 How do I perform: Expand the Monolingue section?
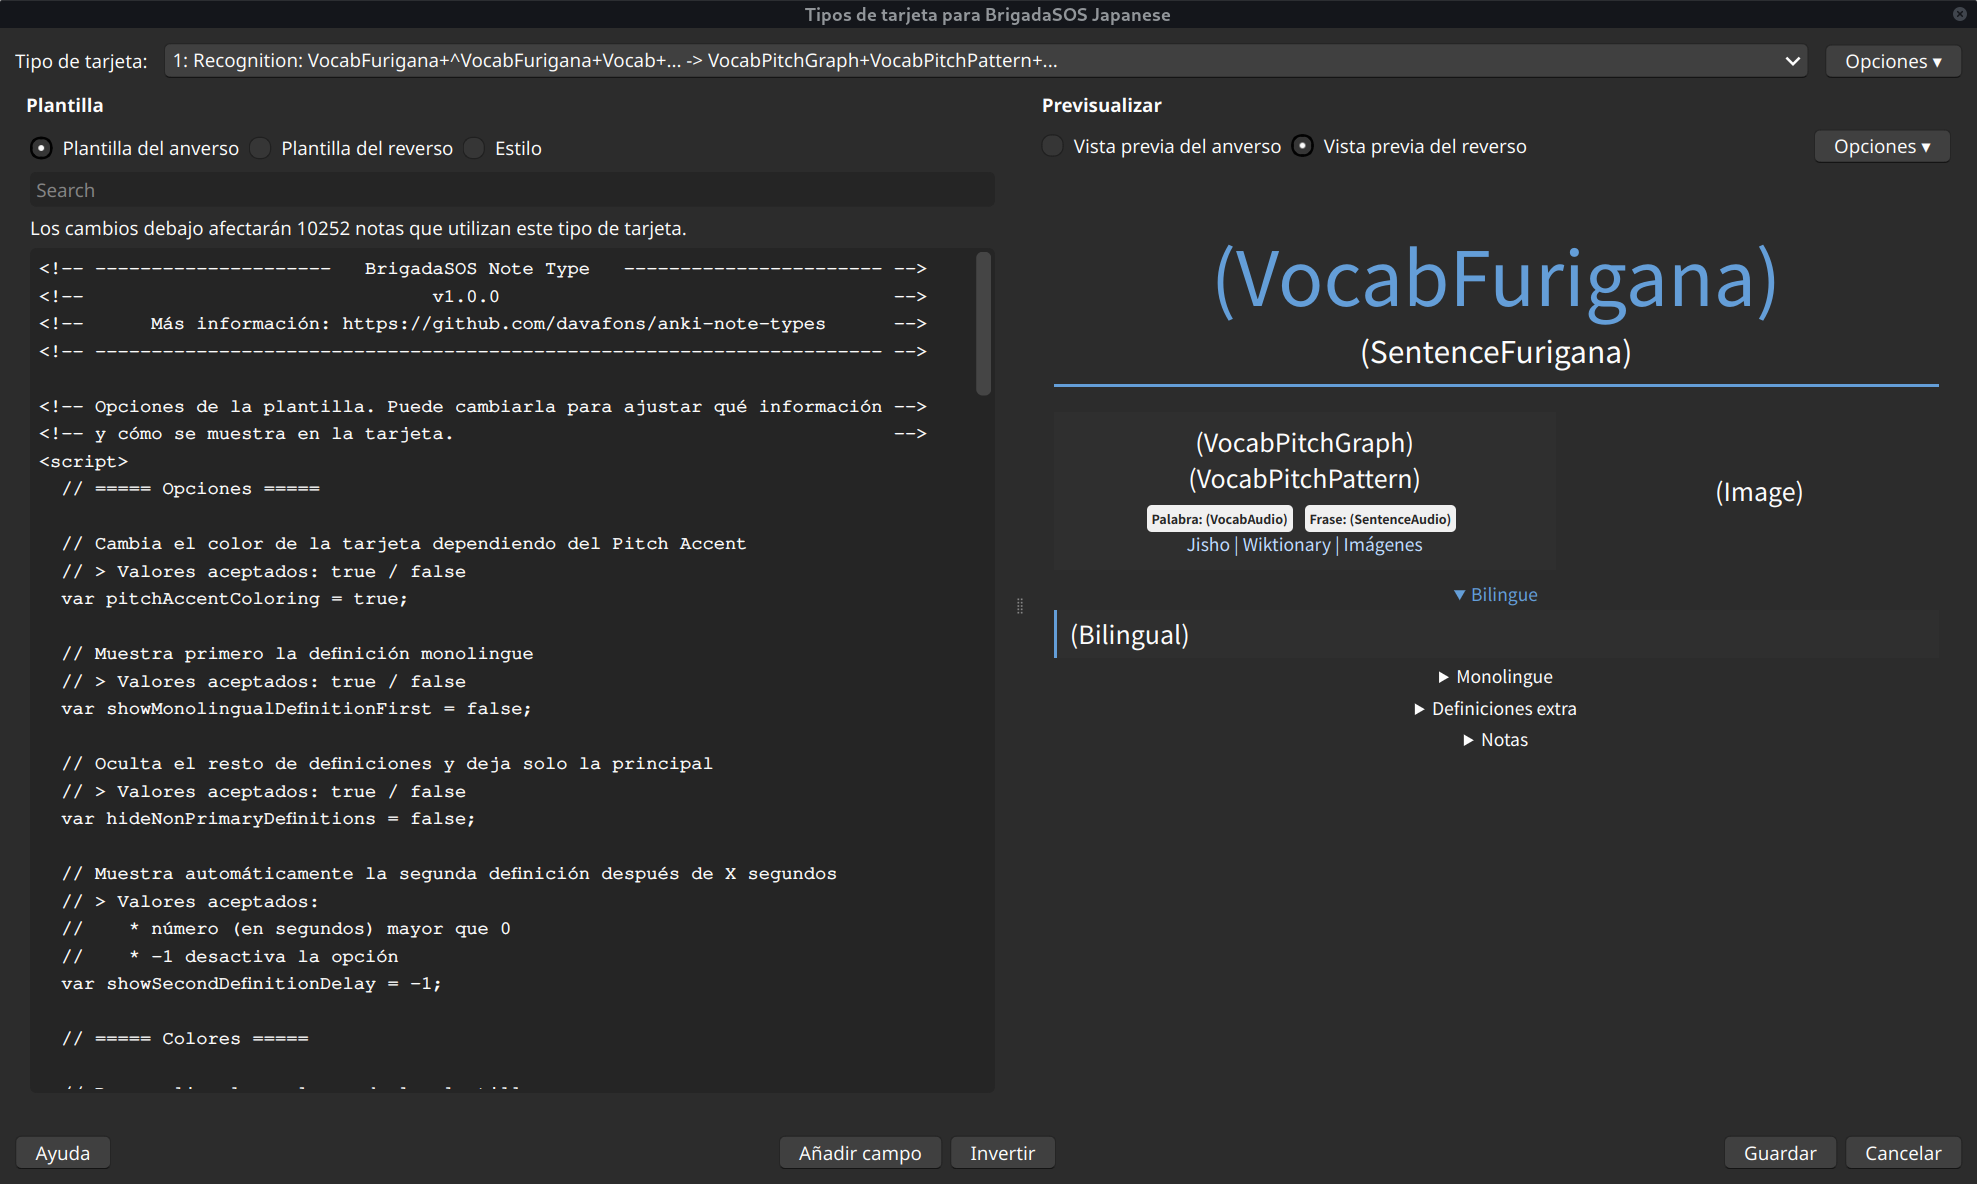pos(1495,677)
